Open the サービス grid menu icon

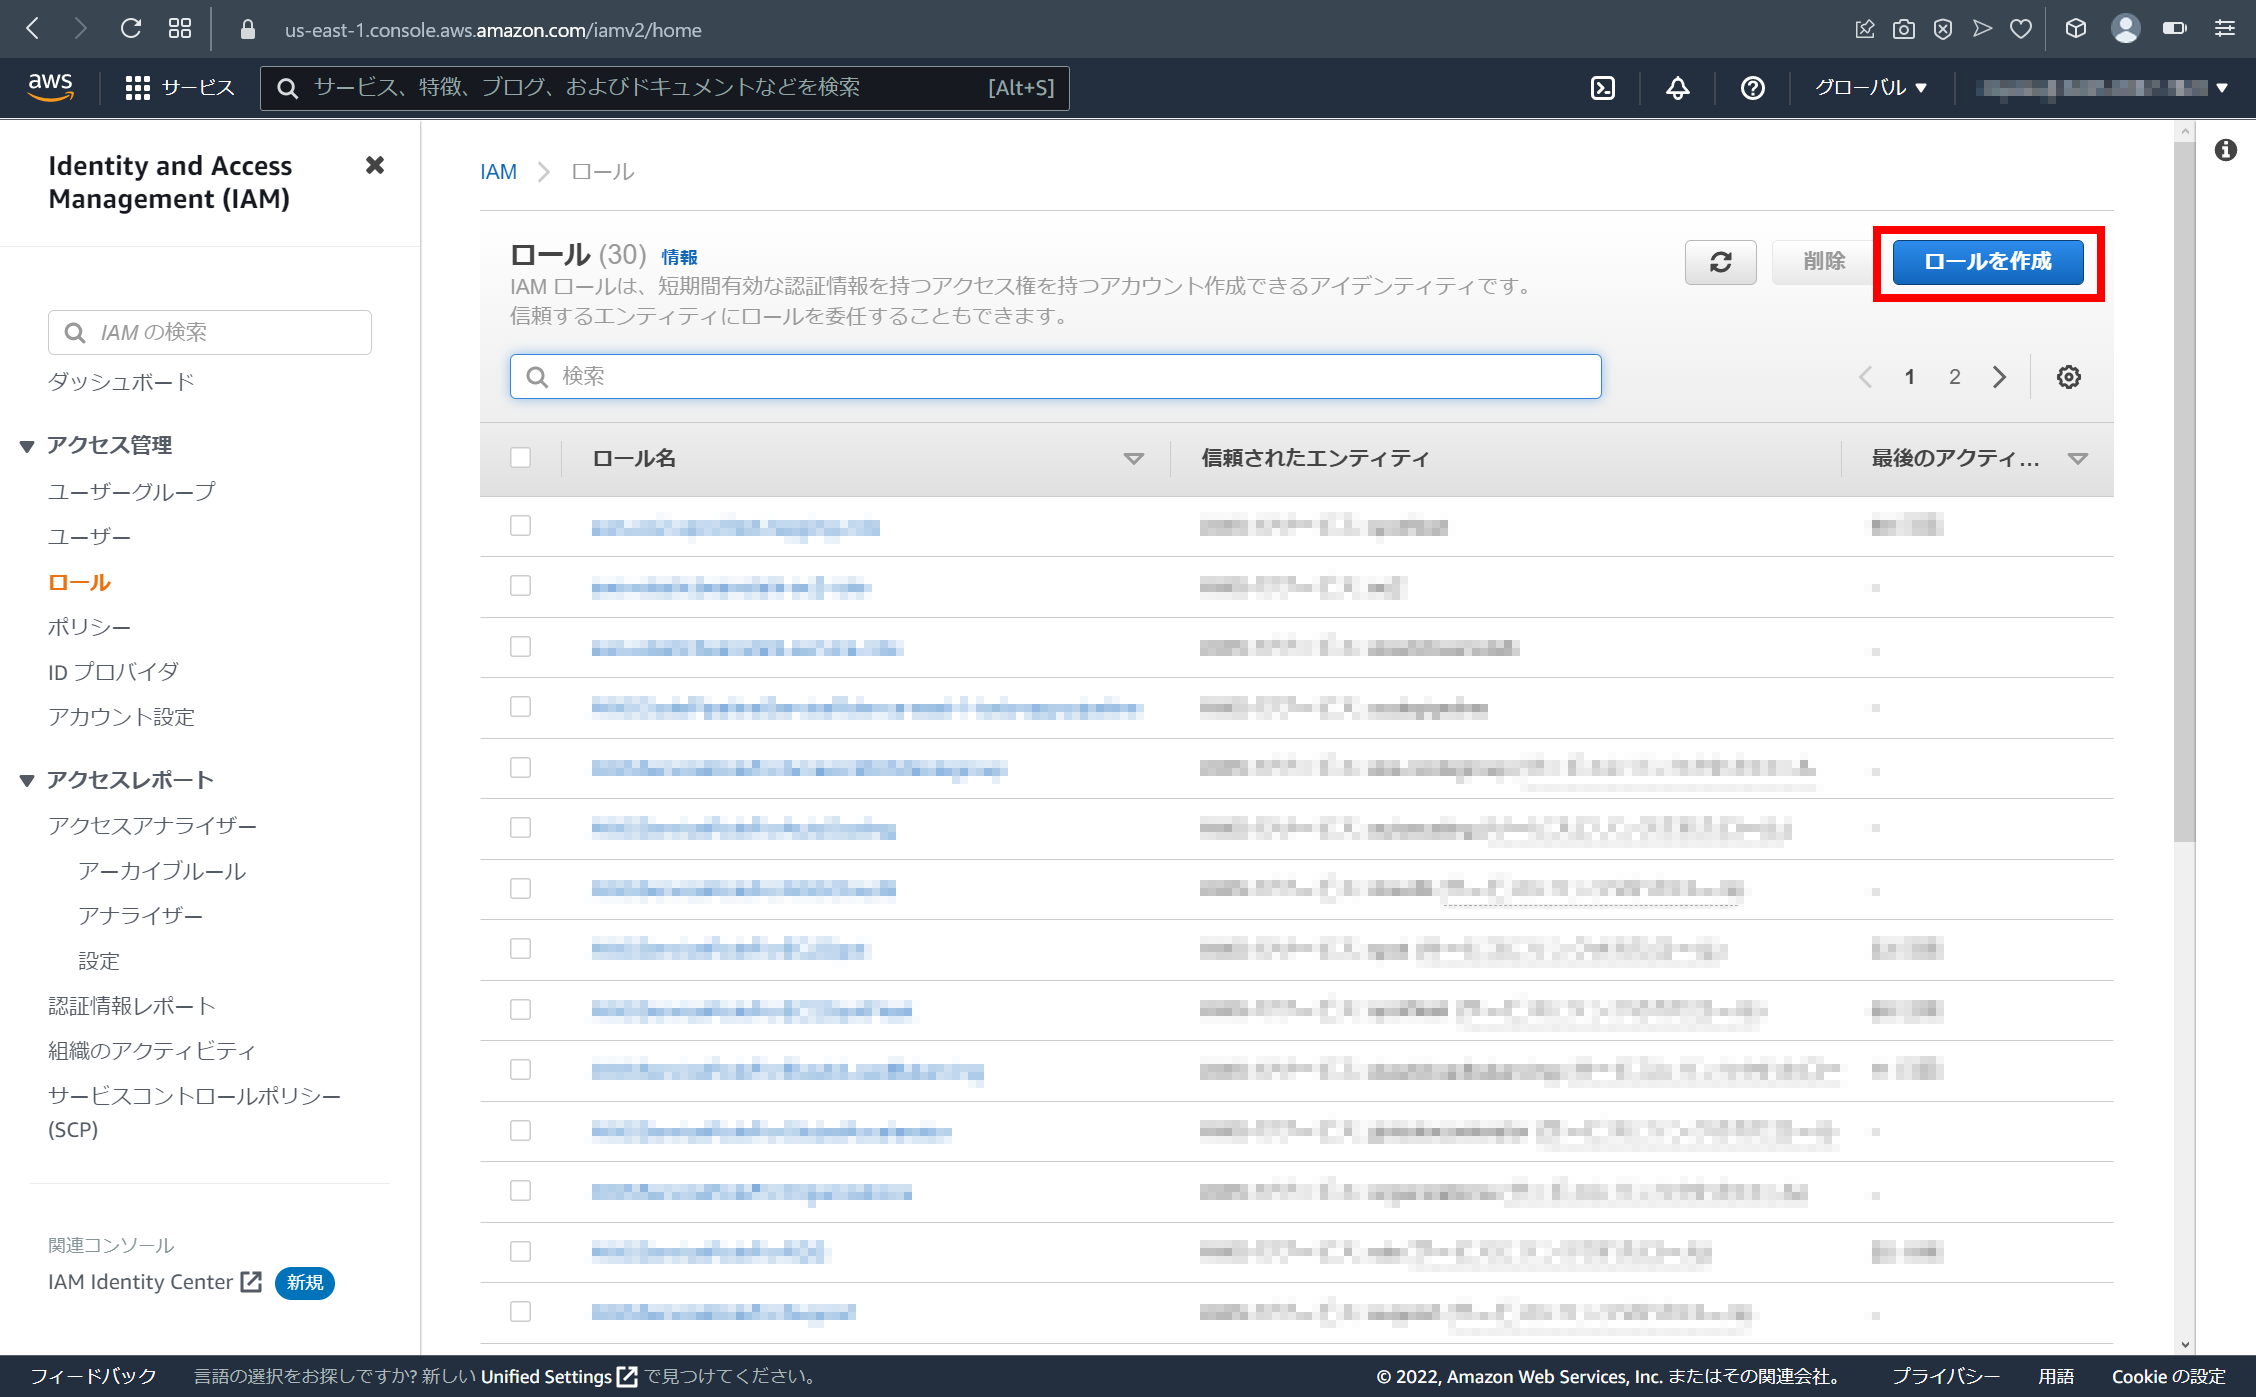pos(140,87)
